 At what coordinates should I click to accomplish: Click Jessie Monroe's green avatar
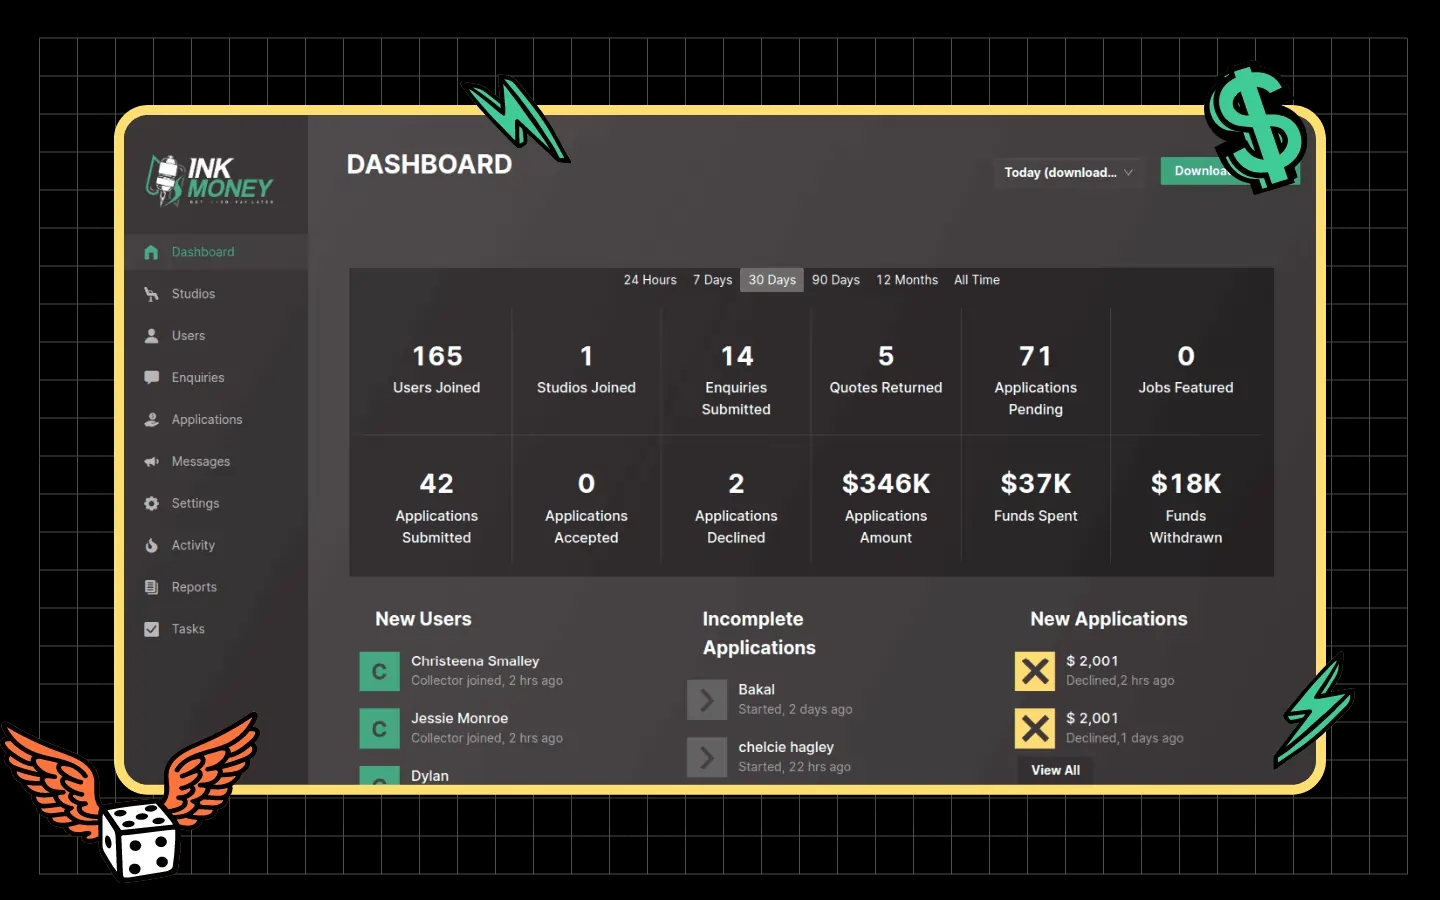379,728
